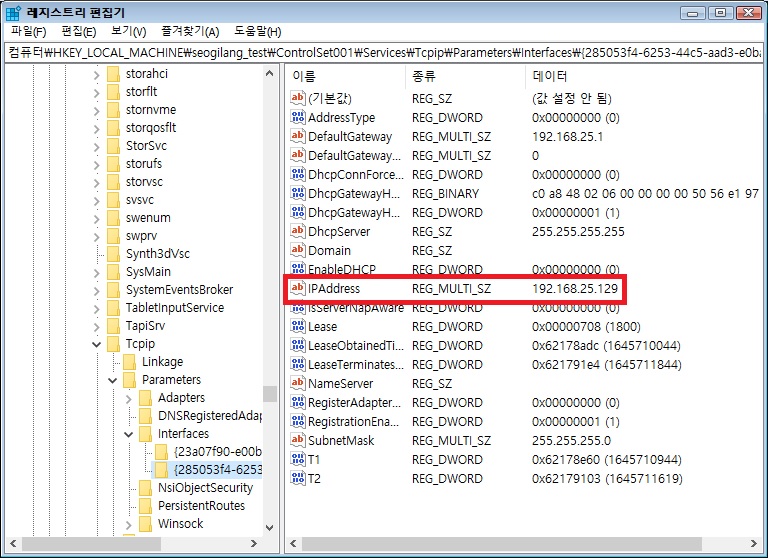Collapse the Tcpip tree node
This screenshot has height=558, width=768.
(x=96, y=344)
